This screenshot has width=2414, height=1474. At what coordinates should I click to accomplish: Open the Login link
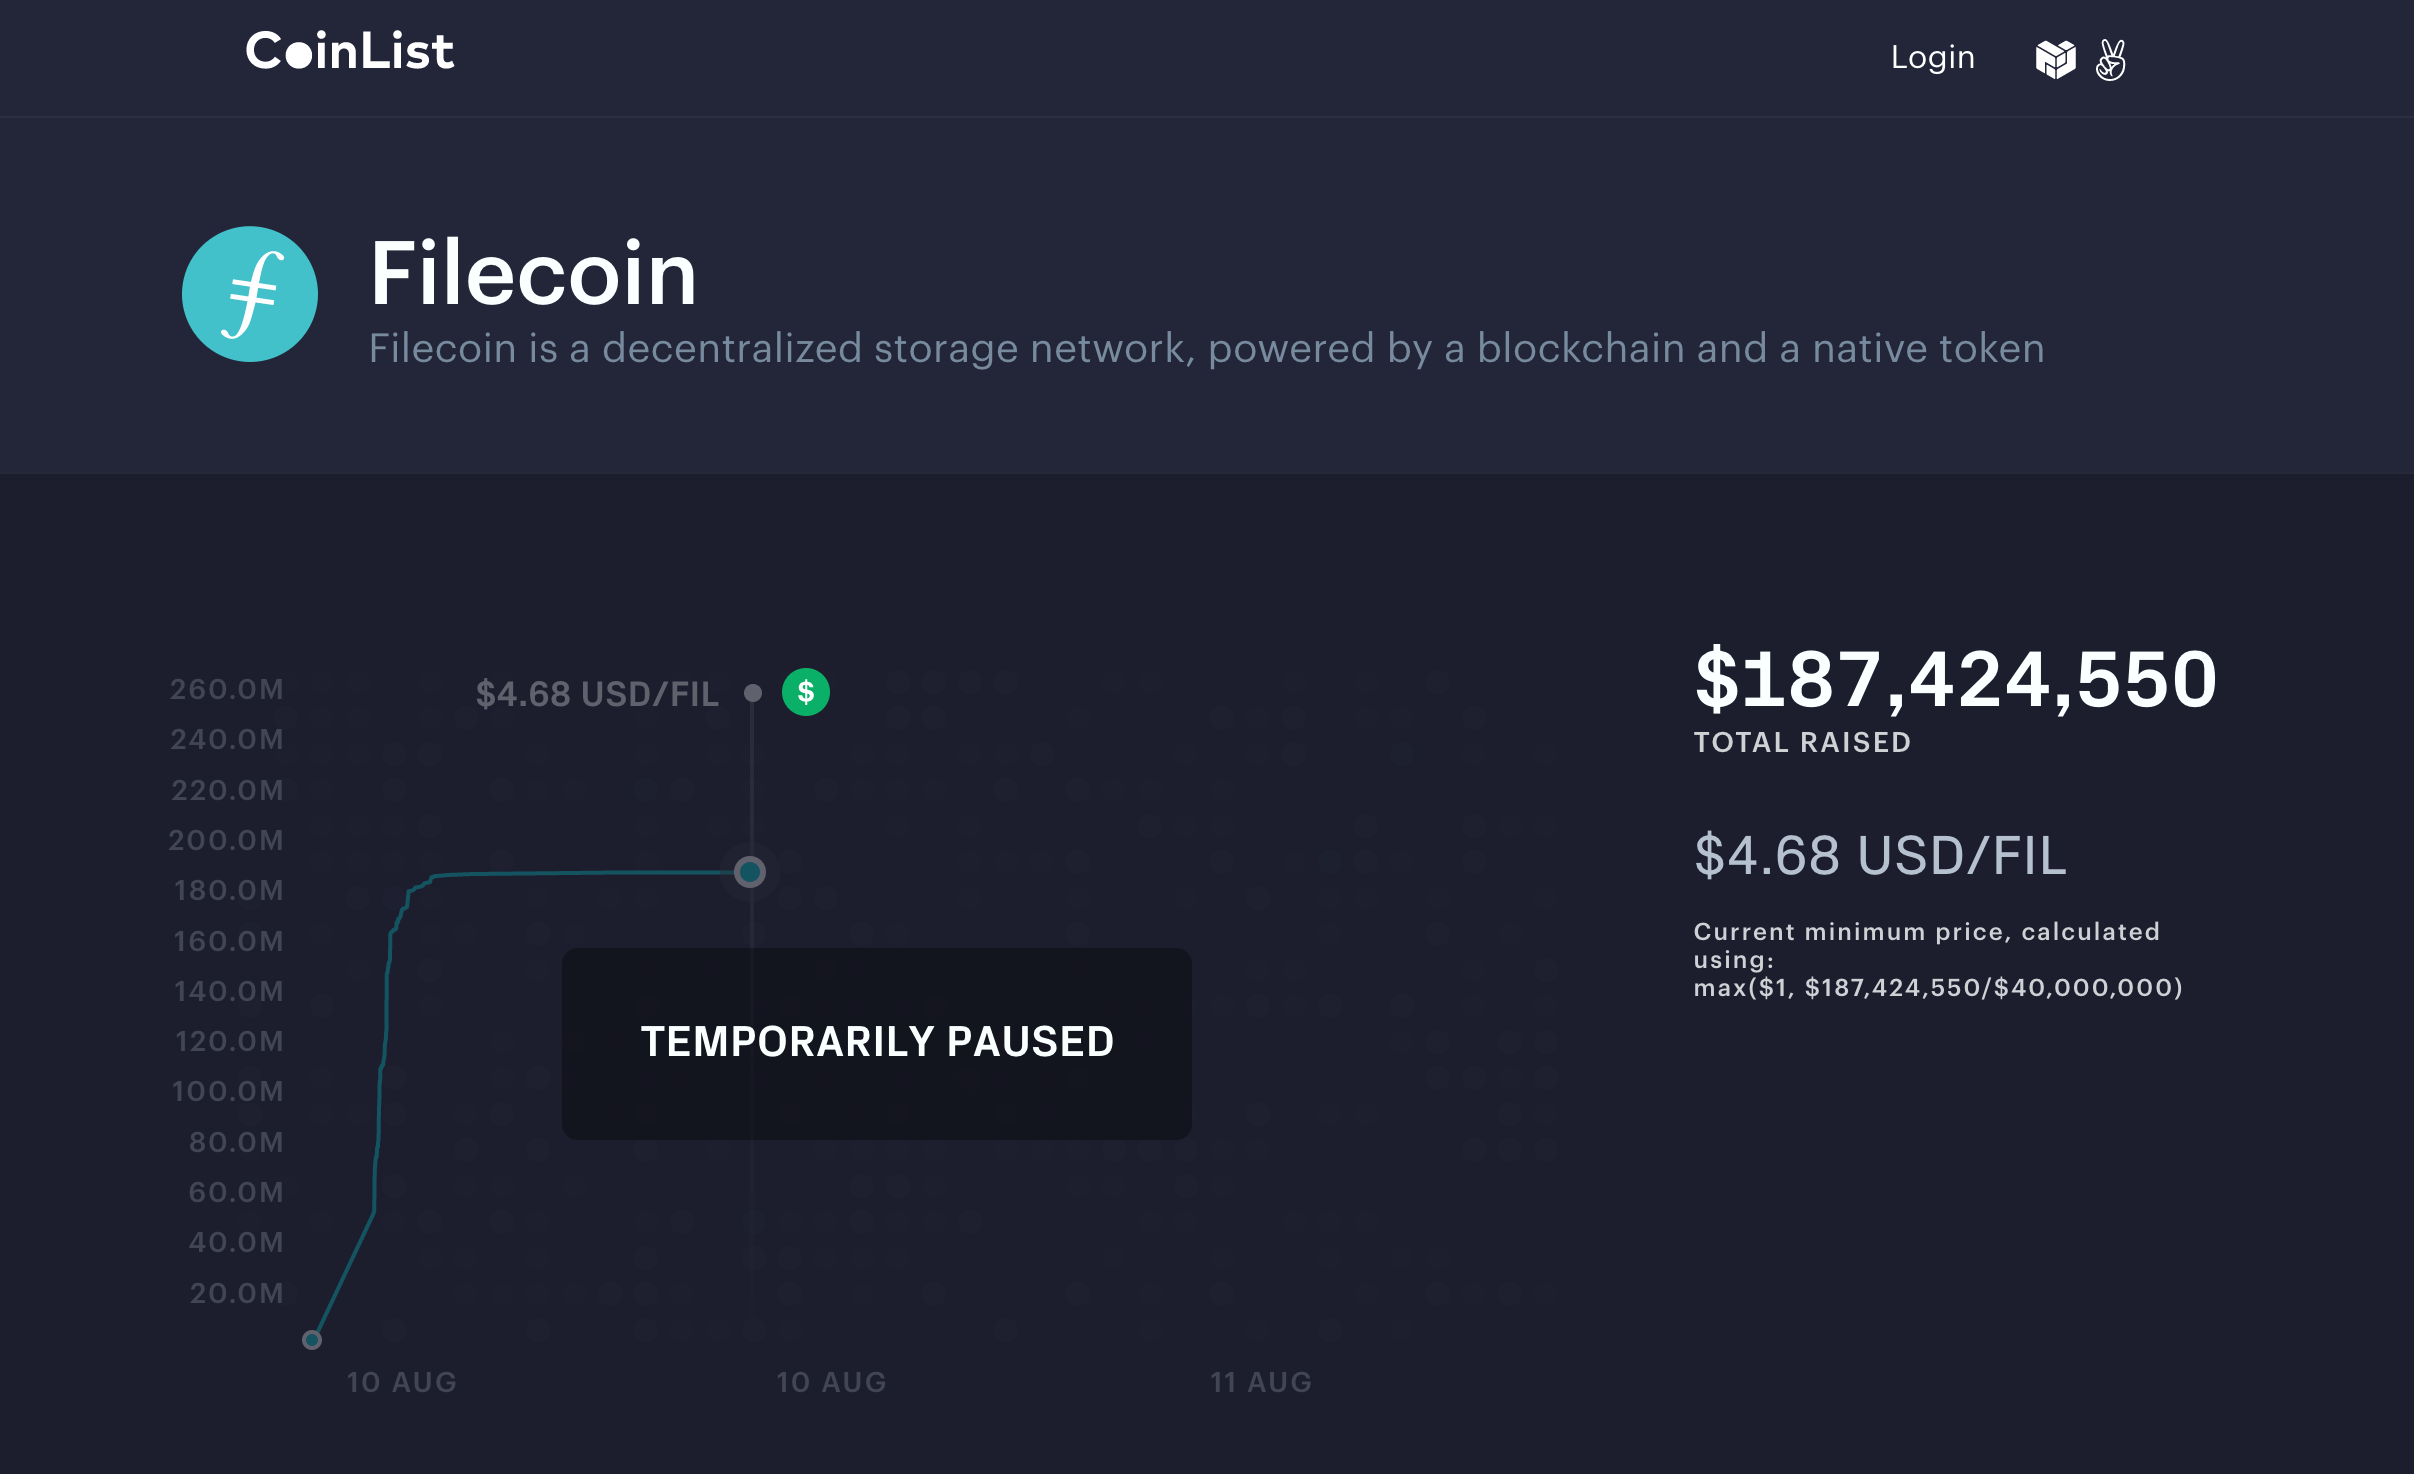click(x=1932, y=58)
